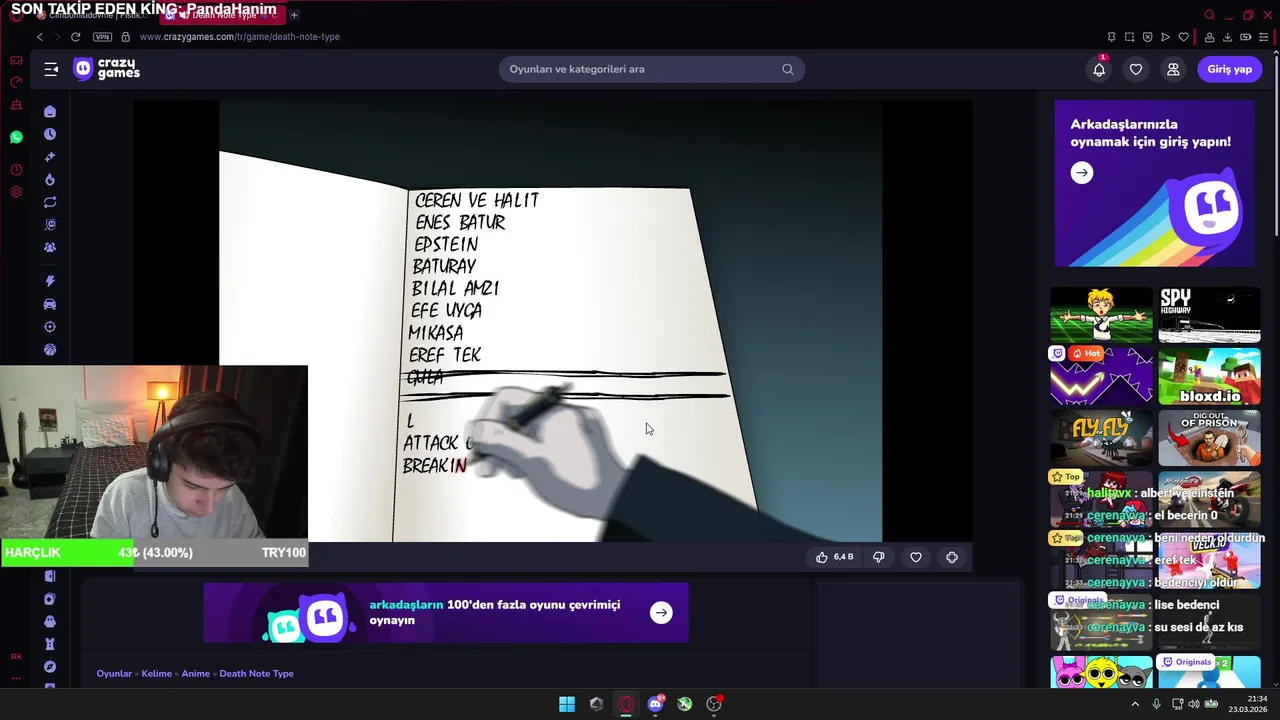
Task: Open car games category in sidebar
Action: (50, 304)
